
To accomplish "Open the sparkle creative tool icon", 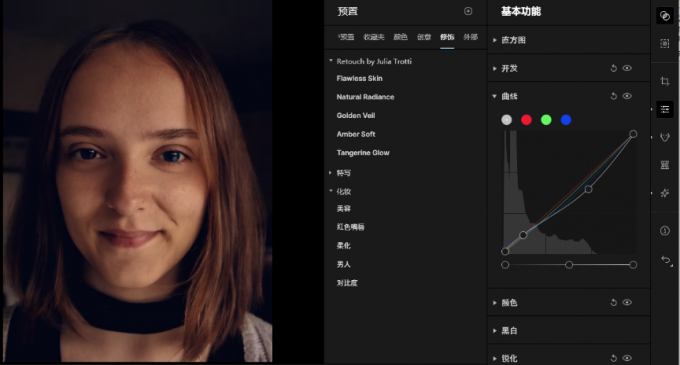I will pos(664,193).
